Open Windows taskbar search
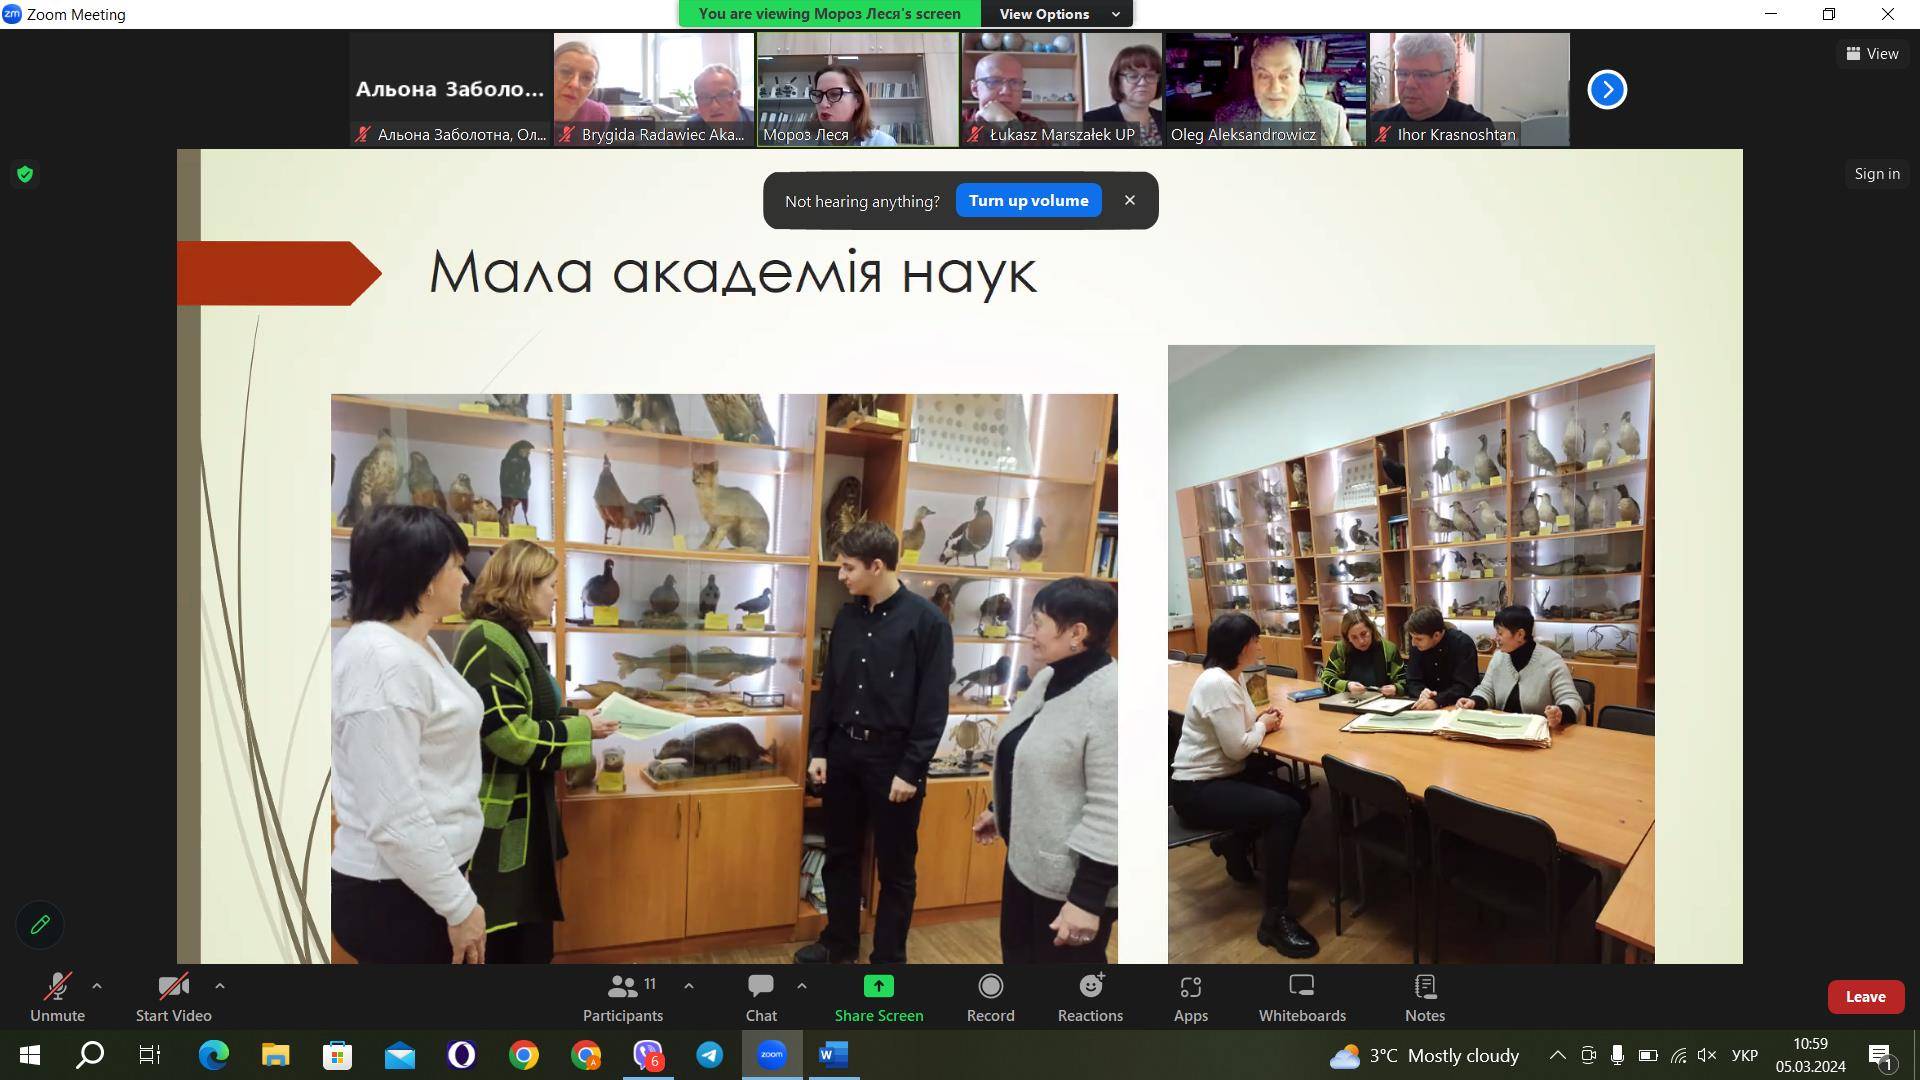The image size is (1920, 1080). pyautogui.click(x=90, y=1055)
